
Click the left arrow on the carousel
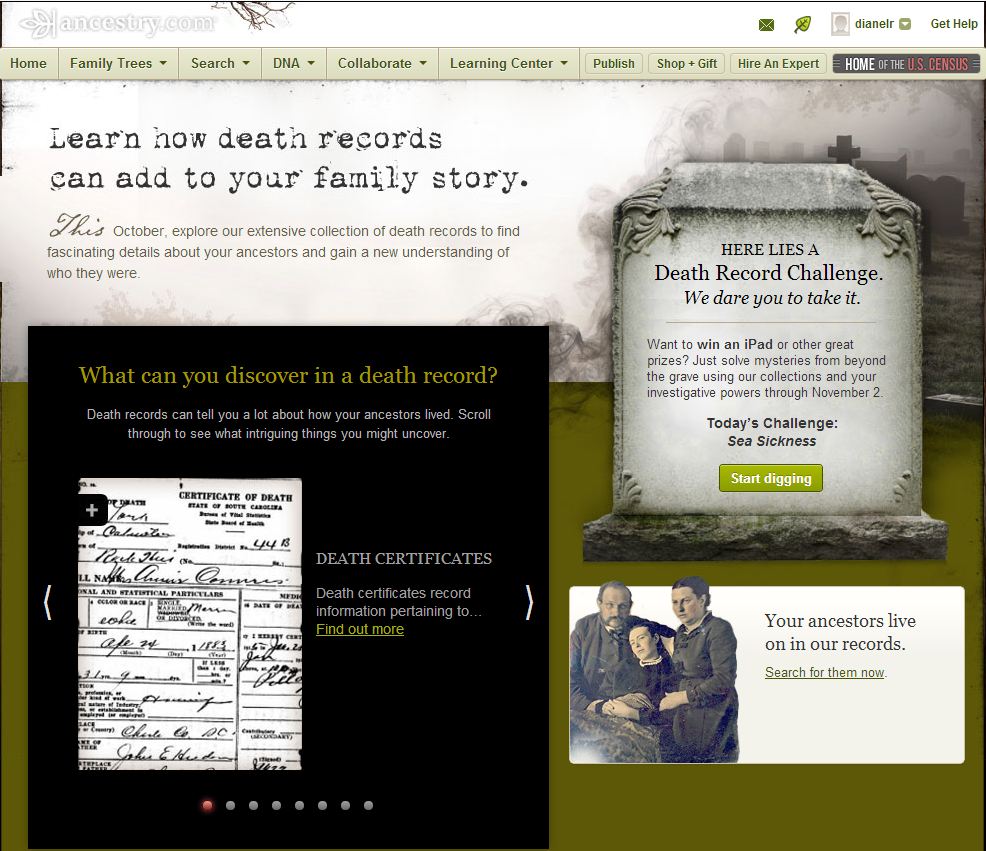point(48,603)
